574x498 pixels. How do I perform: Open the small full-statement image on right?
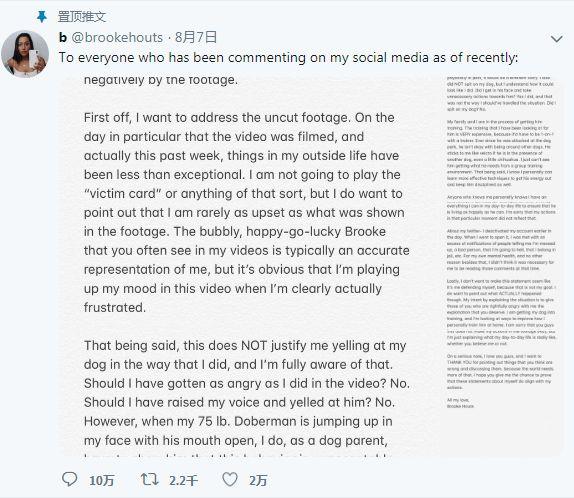coord(500,267)
